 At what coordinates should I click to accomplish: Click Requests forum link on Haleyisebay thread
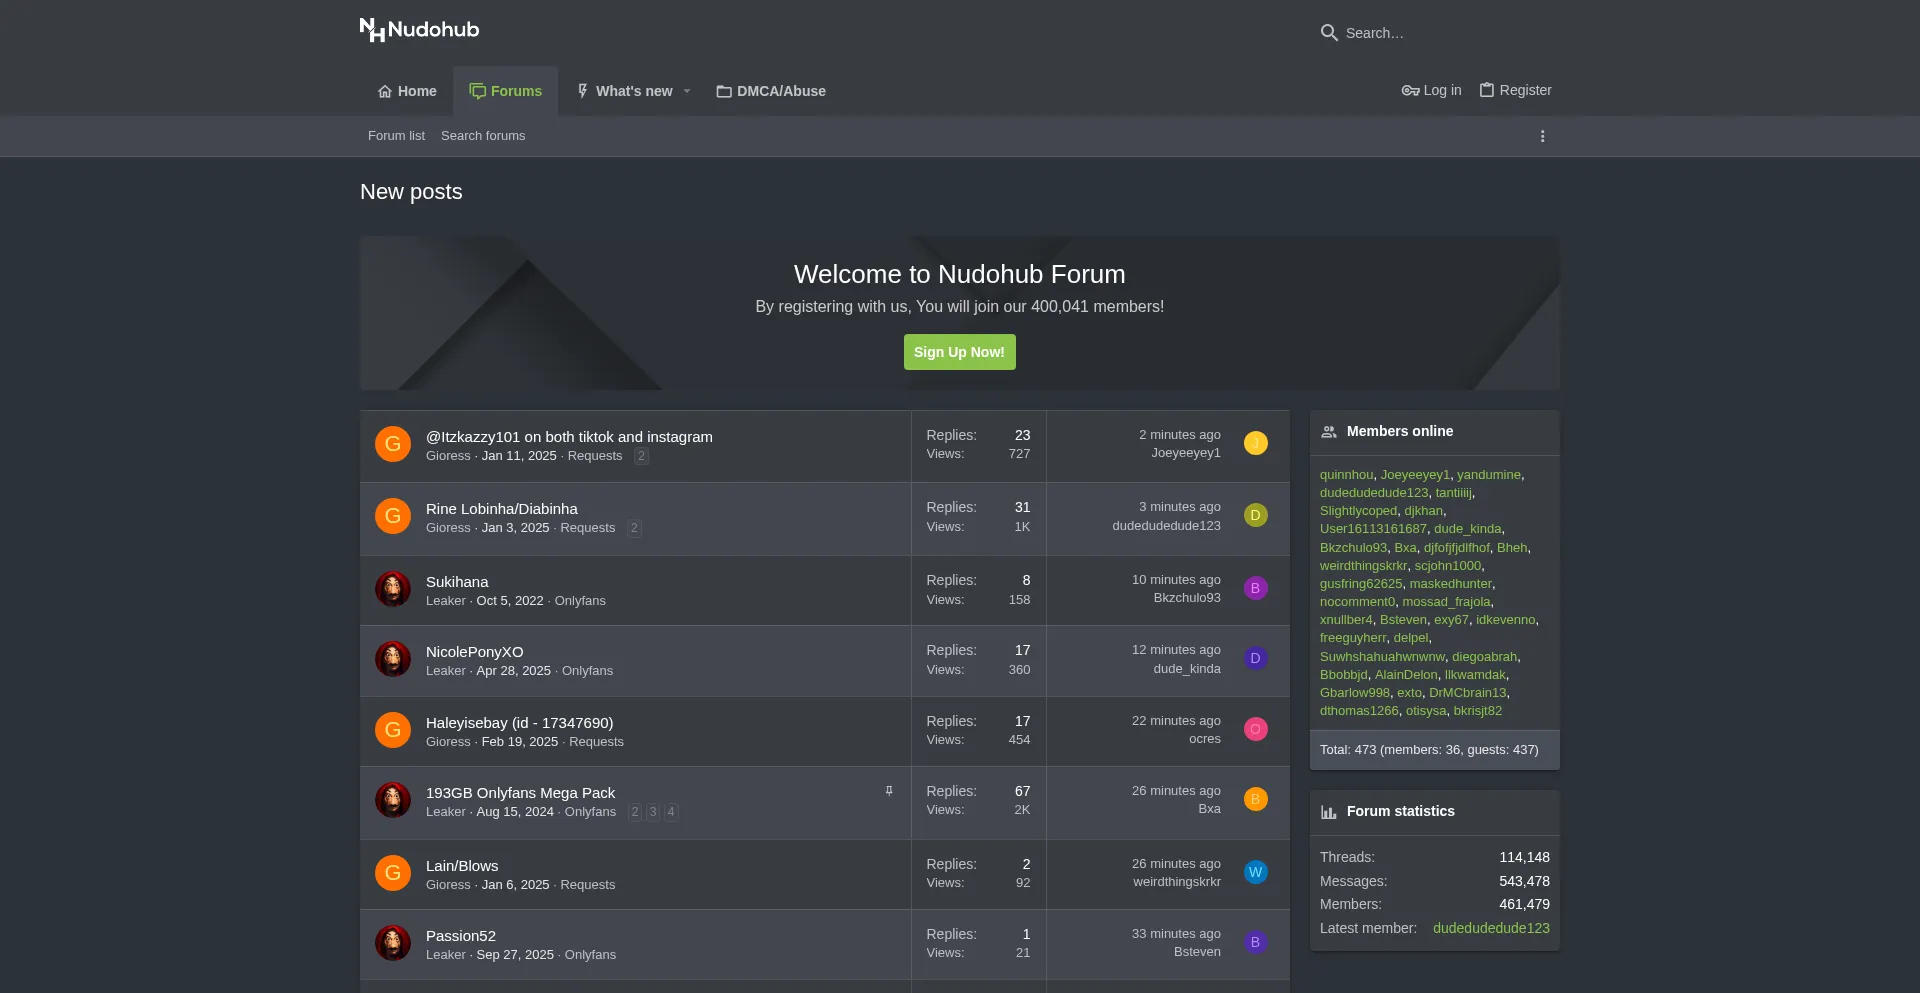(x=596, y=742)
